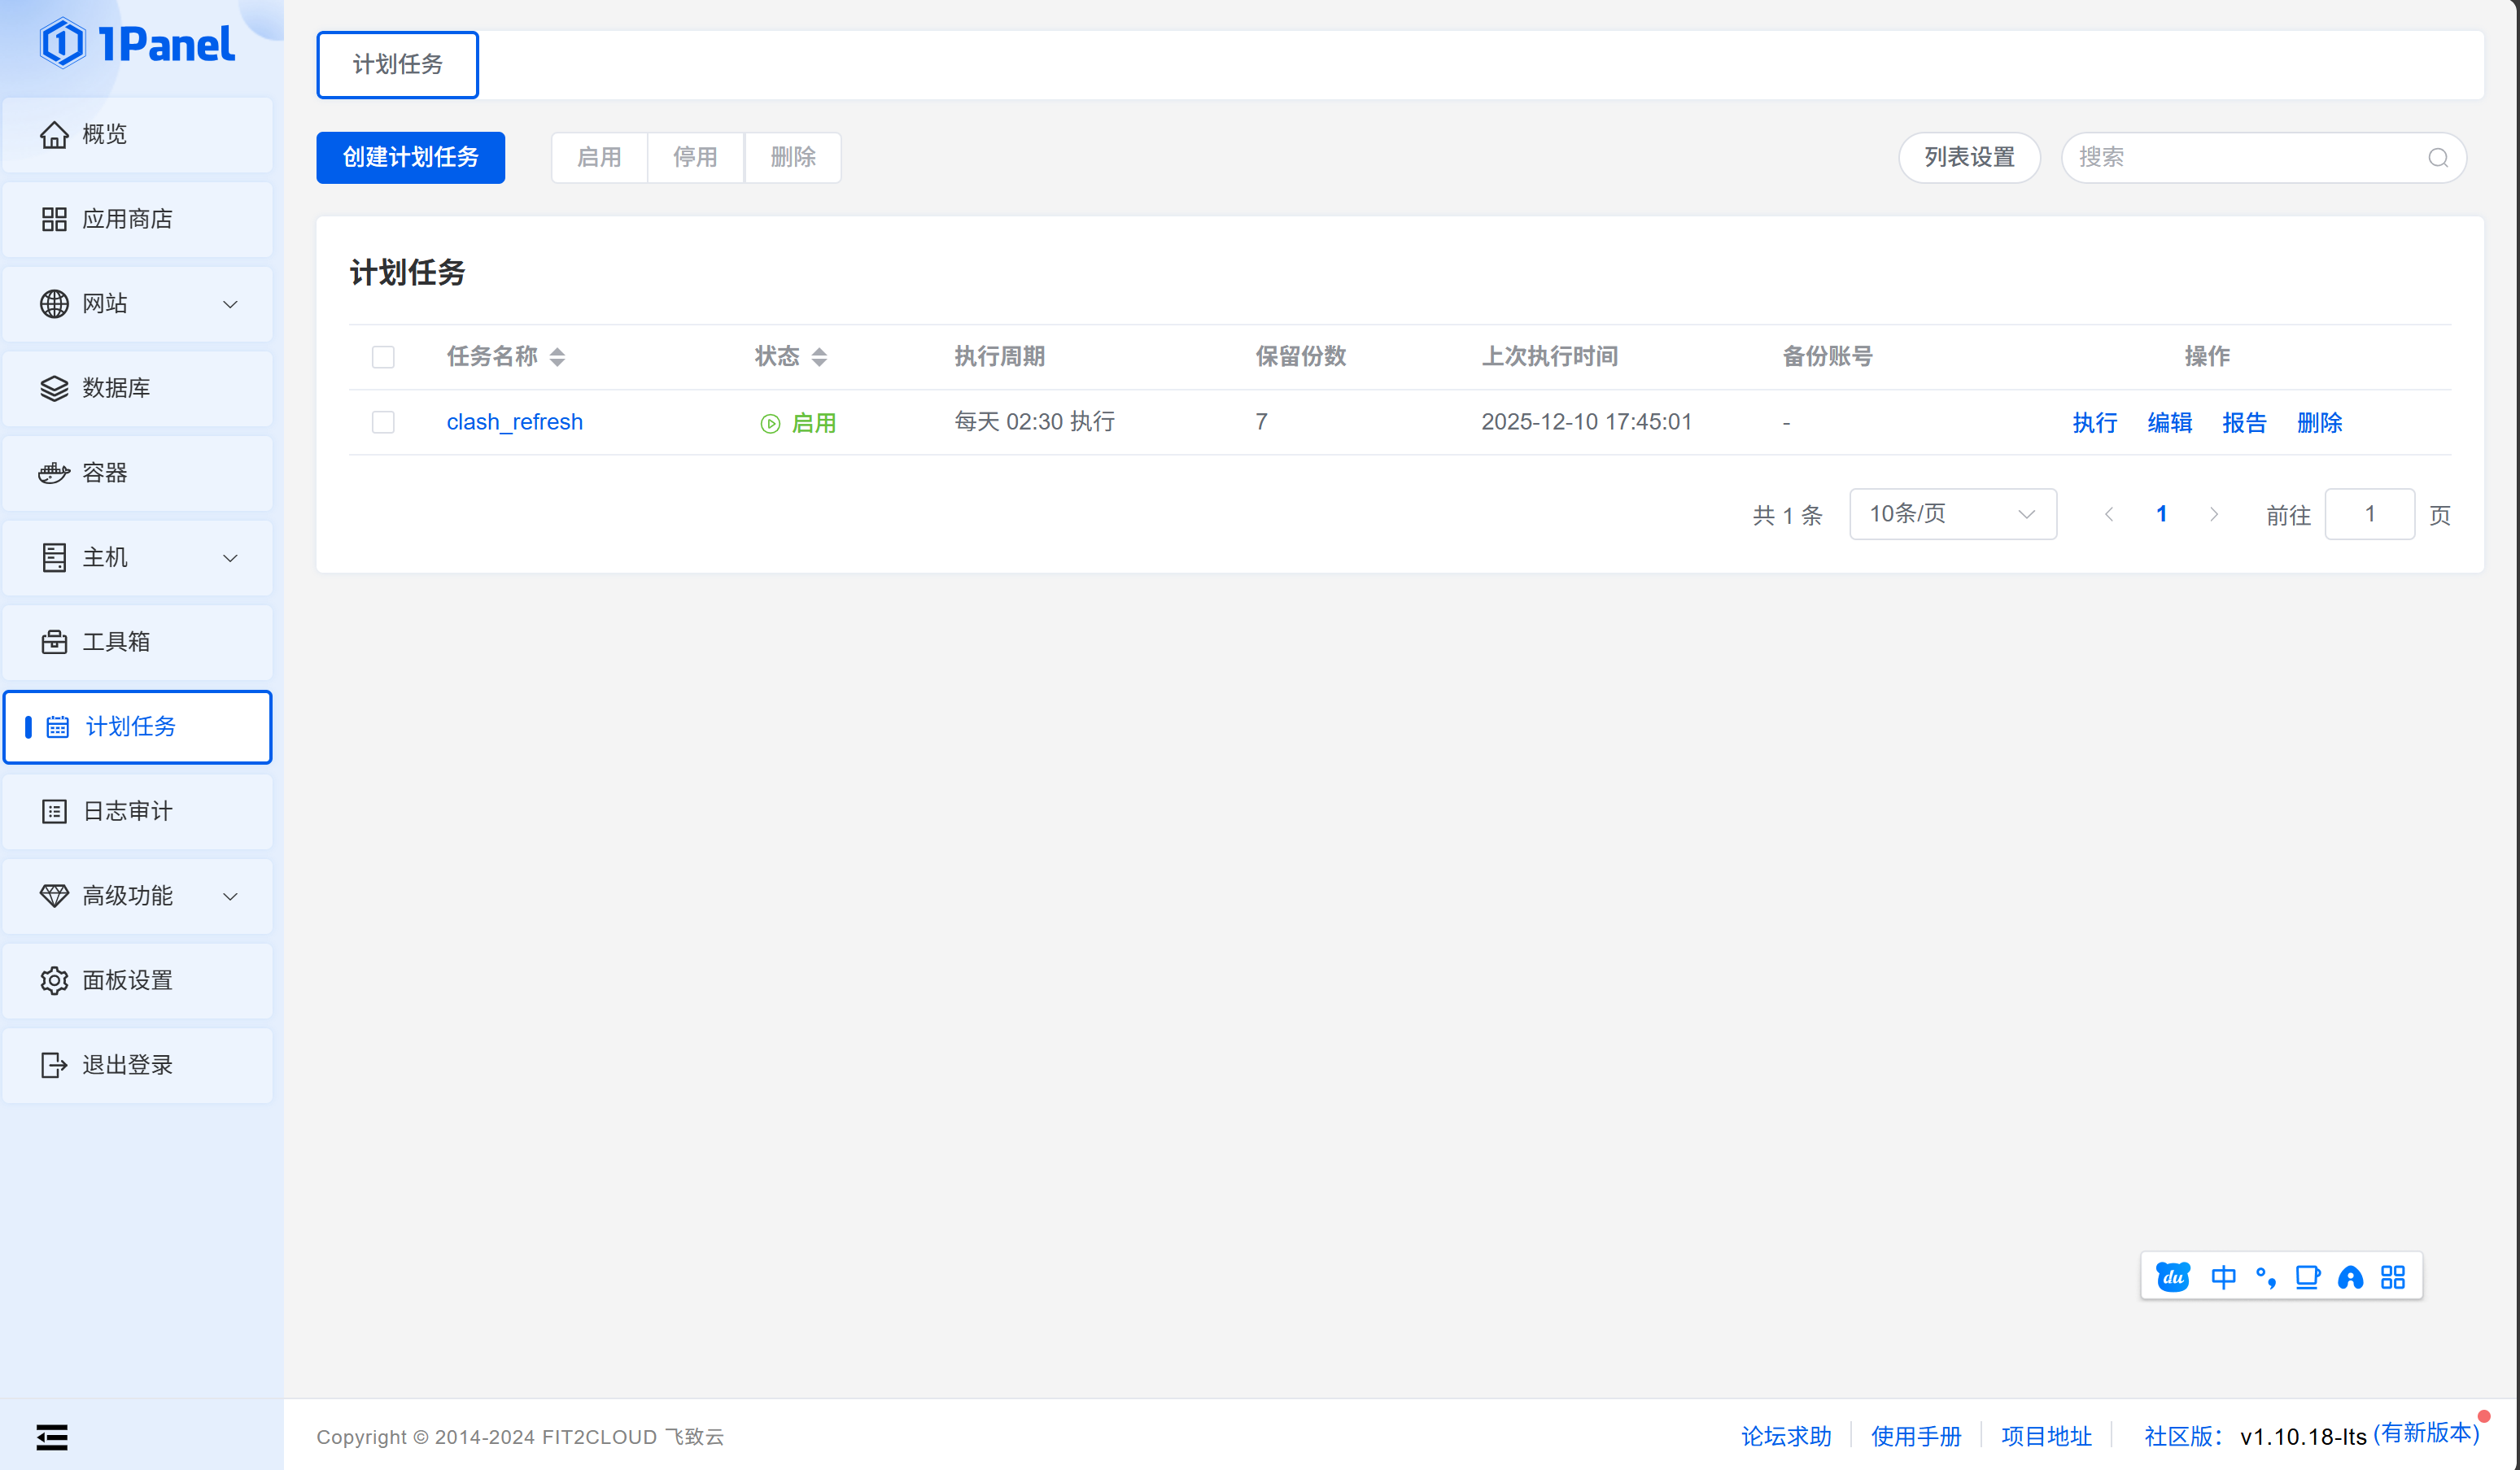Screen dimensions: 2520x1470
Task: Click the 创建计划任务 button
Action: (410, 157)
